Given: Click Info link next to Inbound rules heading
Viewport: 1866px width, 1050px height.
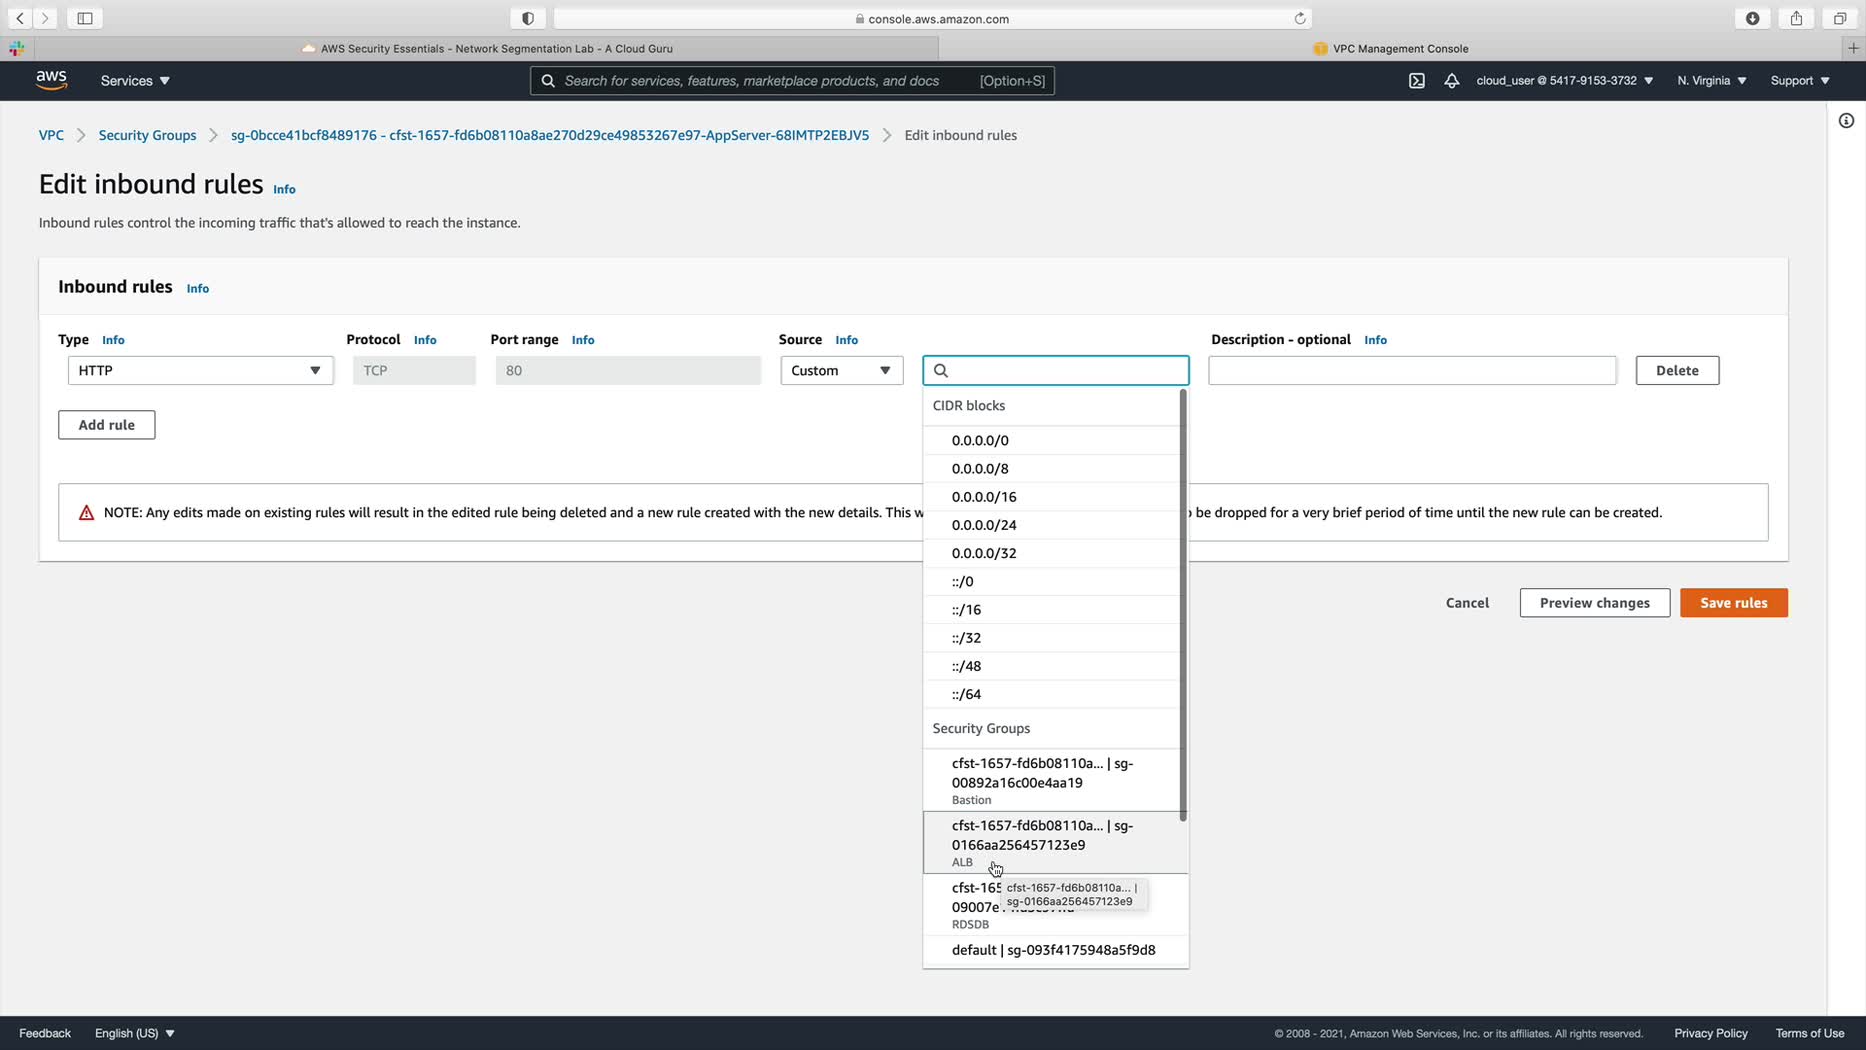Looking at the screenshot, I should [198, 288].
